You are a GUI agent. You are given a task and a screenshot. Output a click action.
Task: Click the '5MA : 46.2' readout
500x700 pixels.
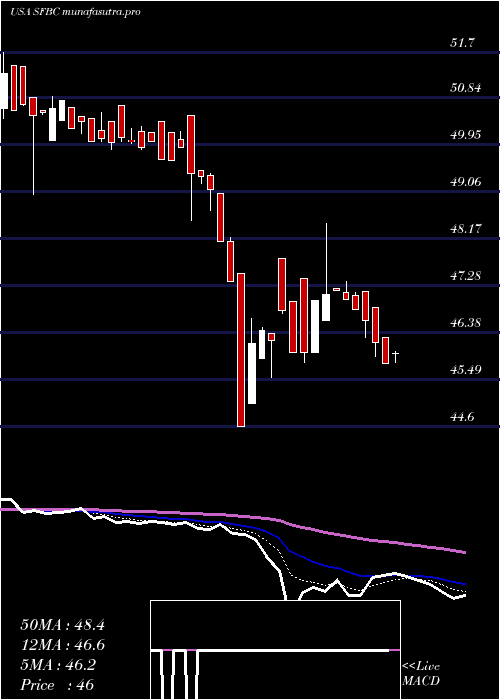tap(58, 665)
